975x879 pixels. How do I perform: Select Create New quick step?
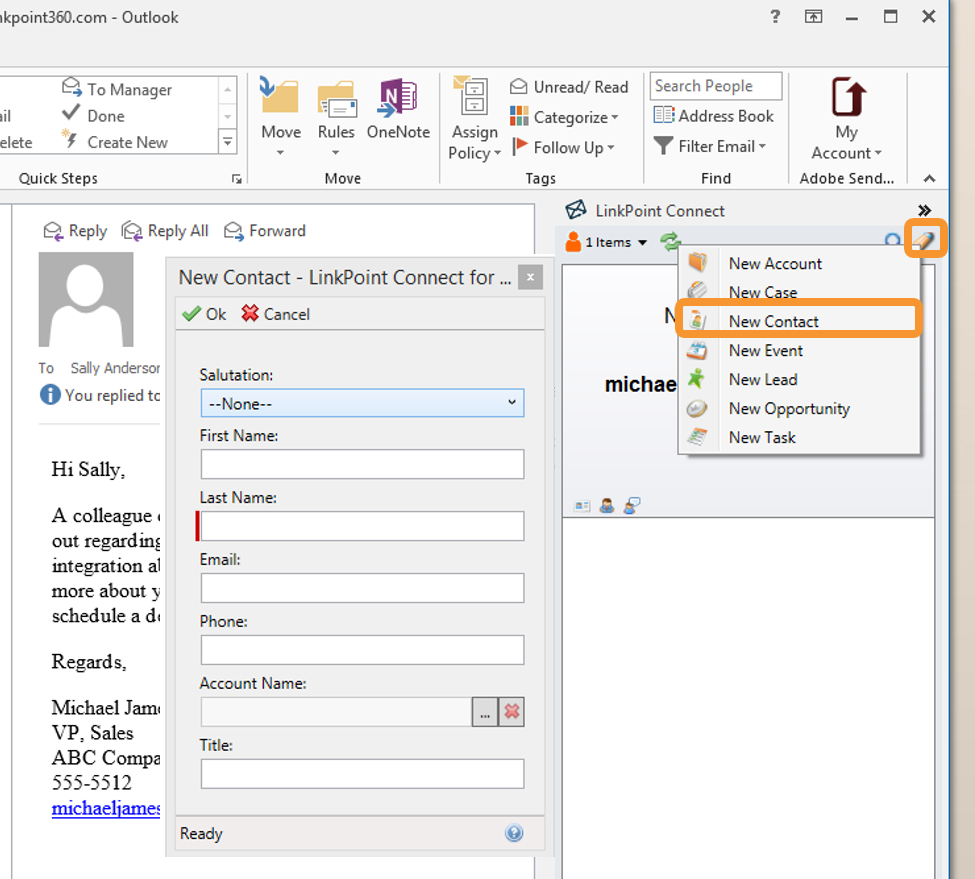(x=114, y=142)
